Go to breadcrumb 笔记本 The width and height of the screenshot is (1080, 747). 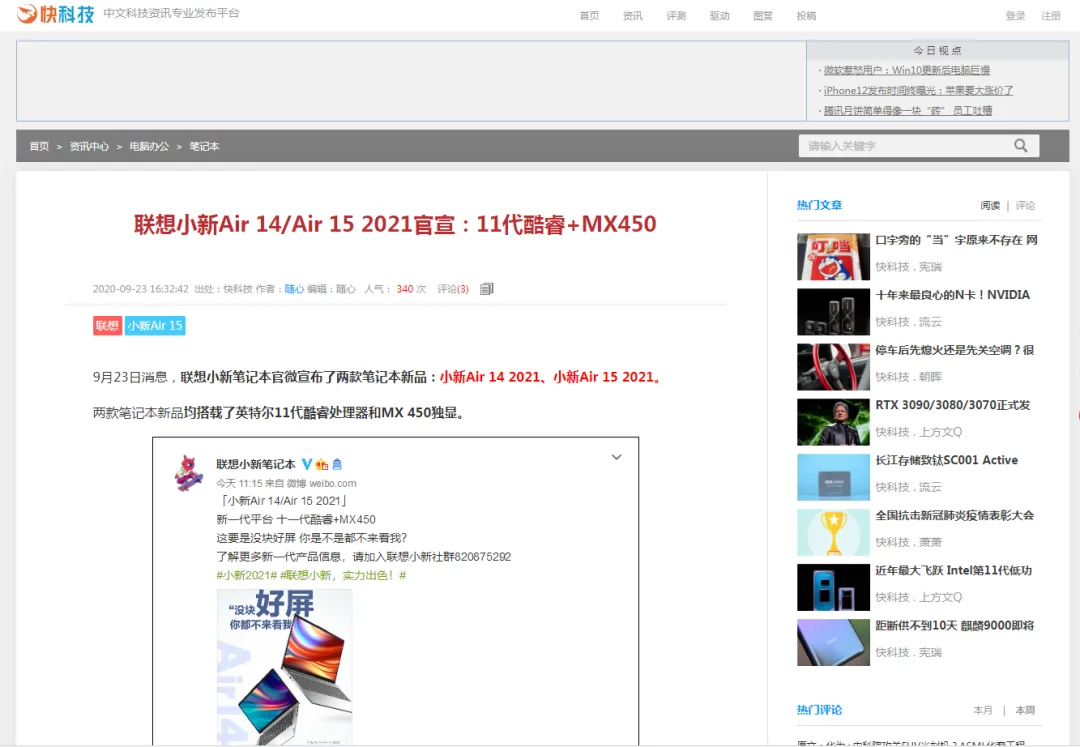point(204,146)
